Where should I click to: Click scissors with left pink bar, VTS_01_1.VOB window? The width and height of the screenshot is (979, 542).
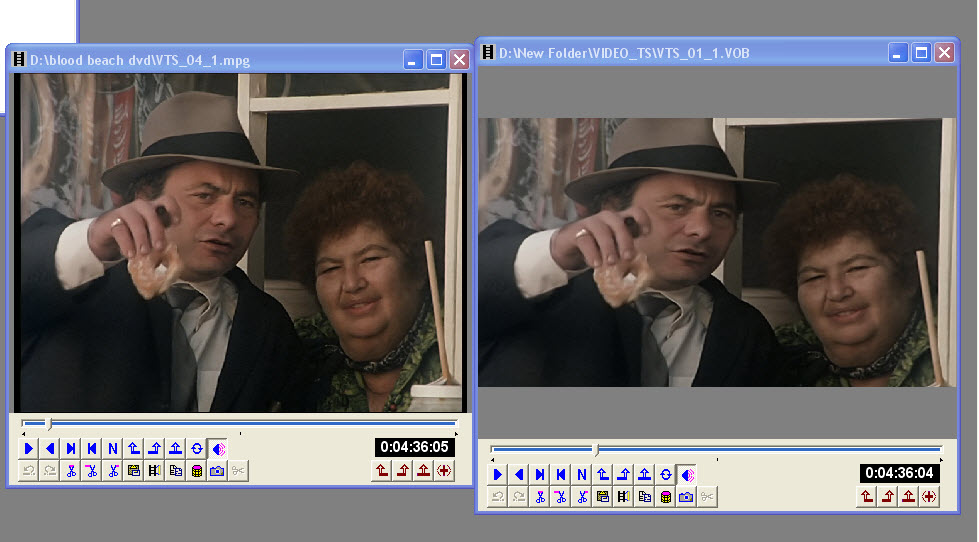tap(561, 497)
